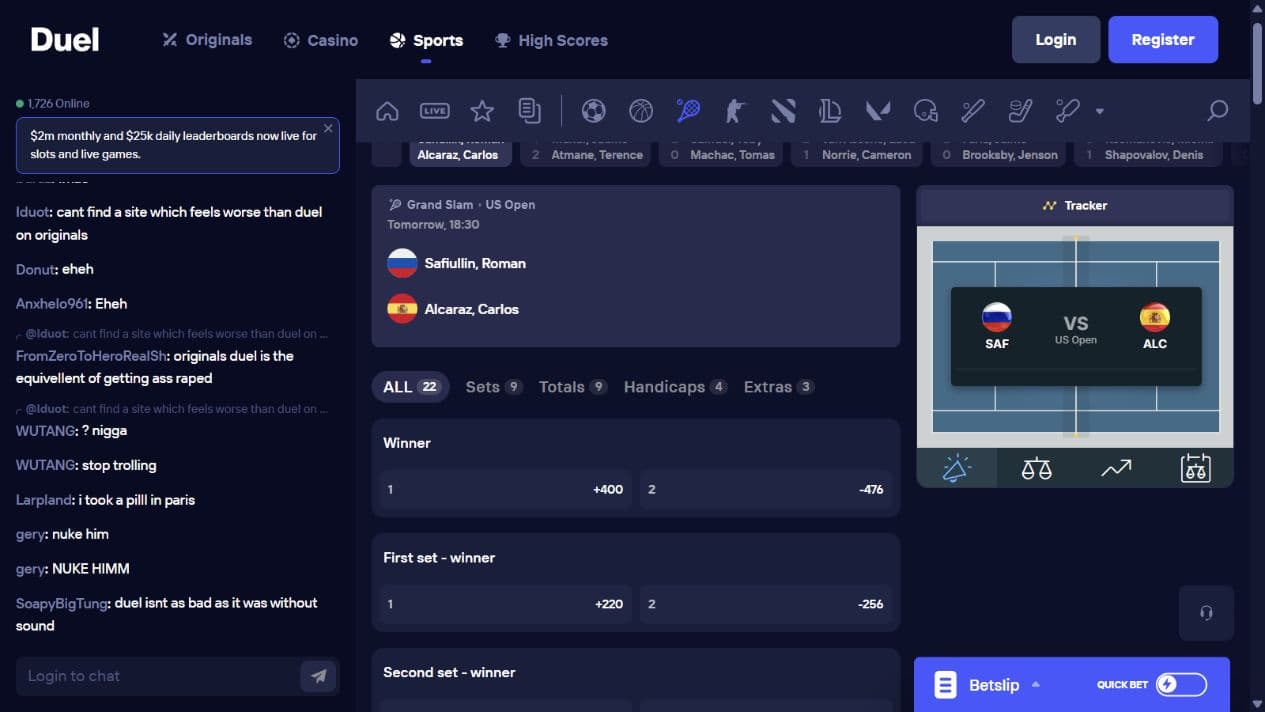Click chat username Larpland

(44, 500)
